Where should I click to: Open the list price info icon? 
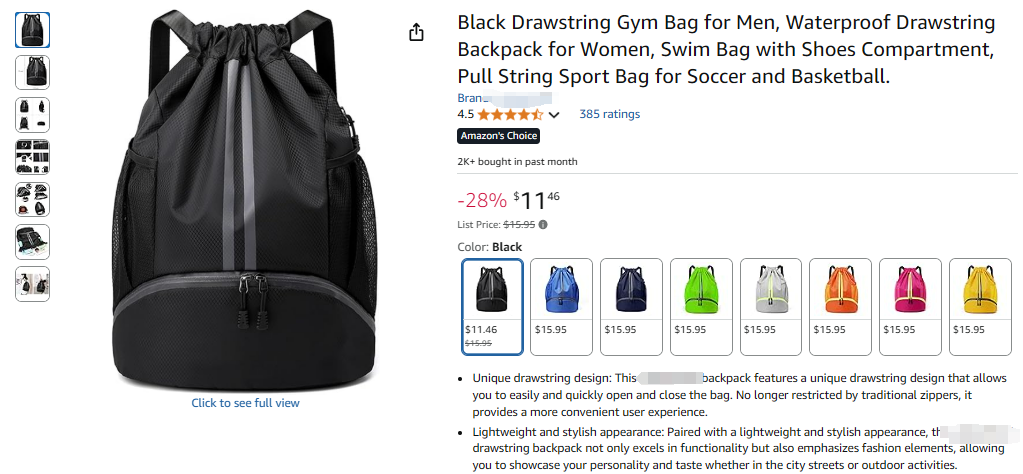point(543,224)
